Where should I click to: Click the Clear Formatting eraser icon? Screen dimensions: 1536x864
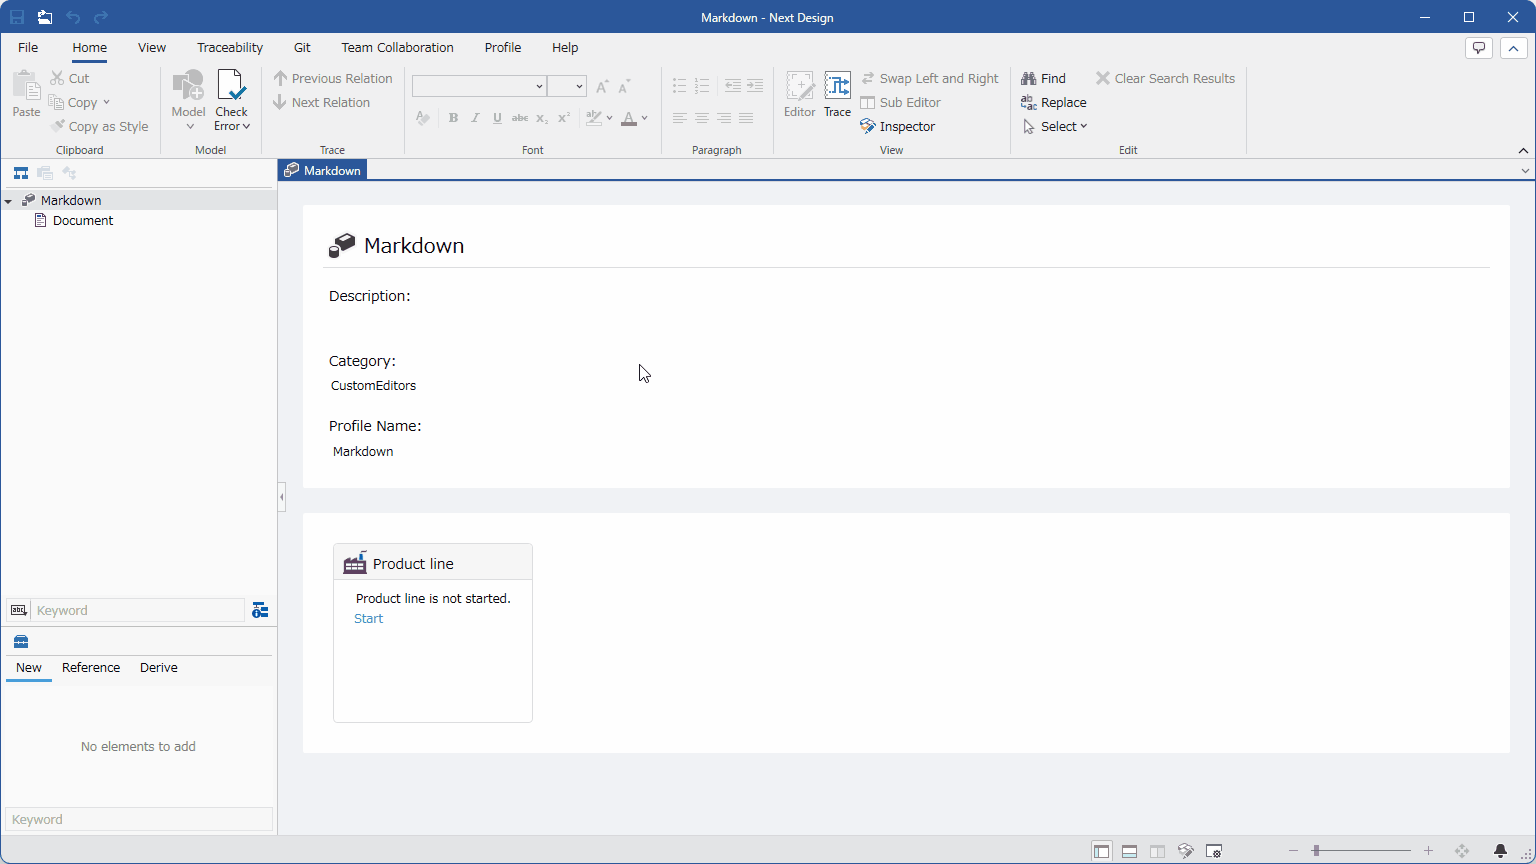[x=423, y=118]
